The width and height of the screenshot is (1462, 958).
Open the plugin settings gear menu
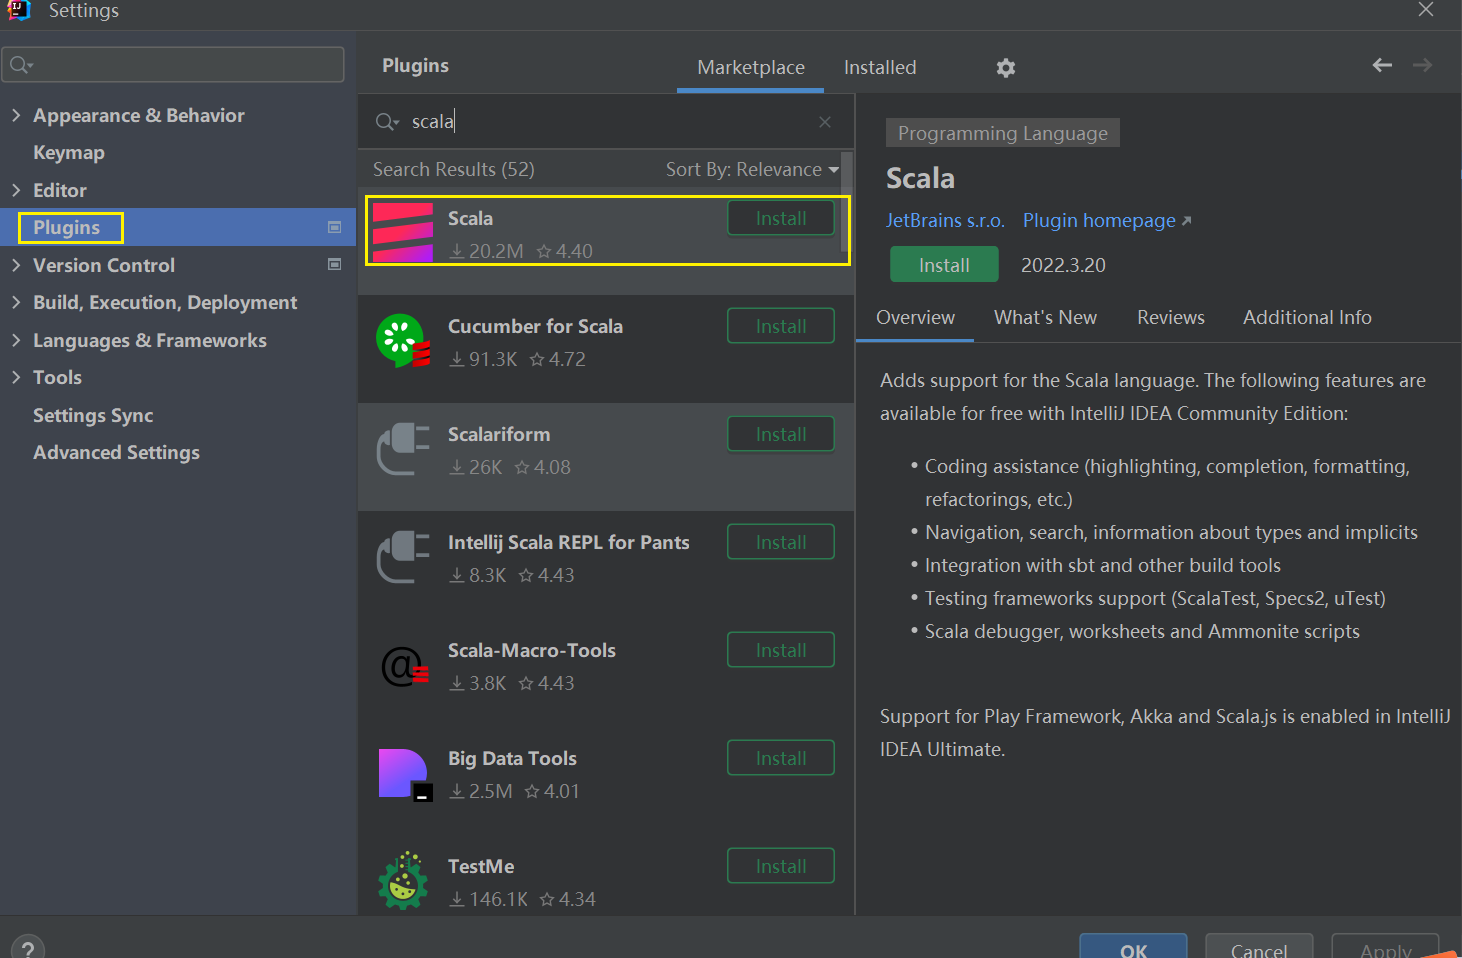tap(1006, 68)
